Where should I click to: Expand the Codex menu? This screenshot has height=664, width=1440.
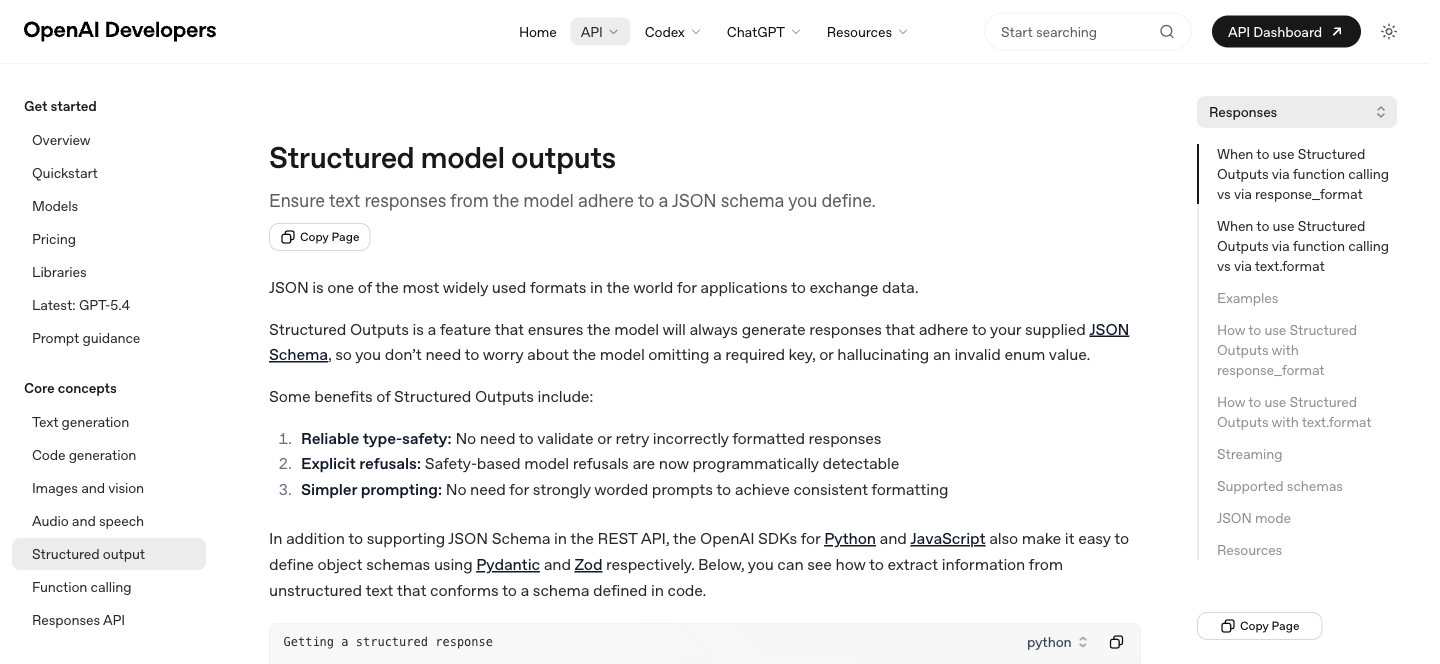click(x=673, y=32)
